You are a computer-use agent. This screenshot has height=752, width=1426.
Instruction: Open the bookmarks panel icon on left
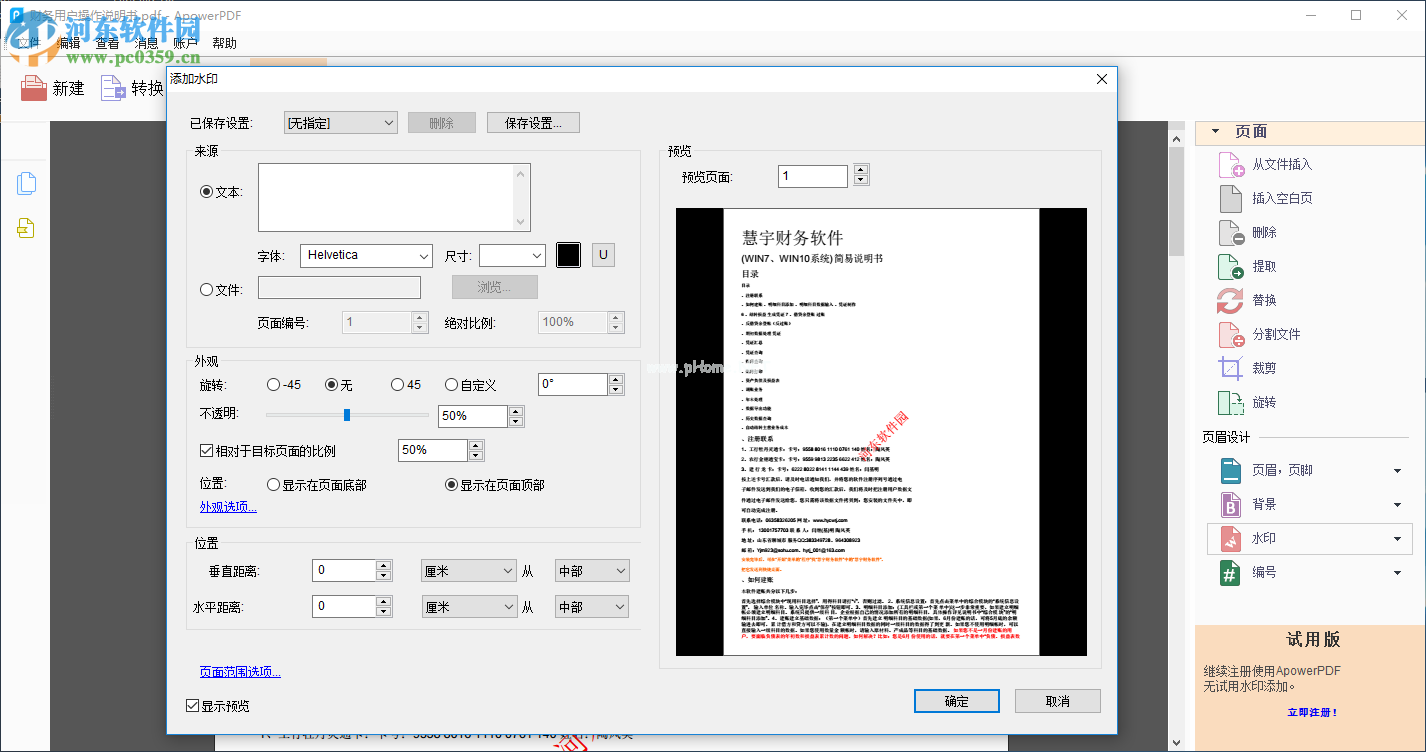point(27,228)
